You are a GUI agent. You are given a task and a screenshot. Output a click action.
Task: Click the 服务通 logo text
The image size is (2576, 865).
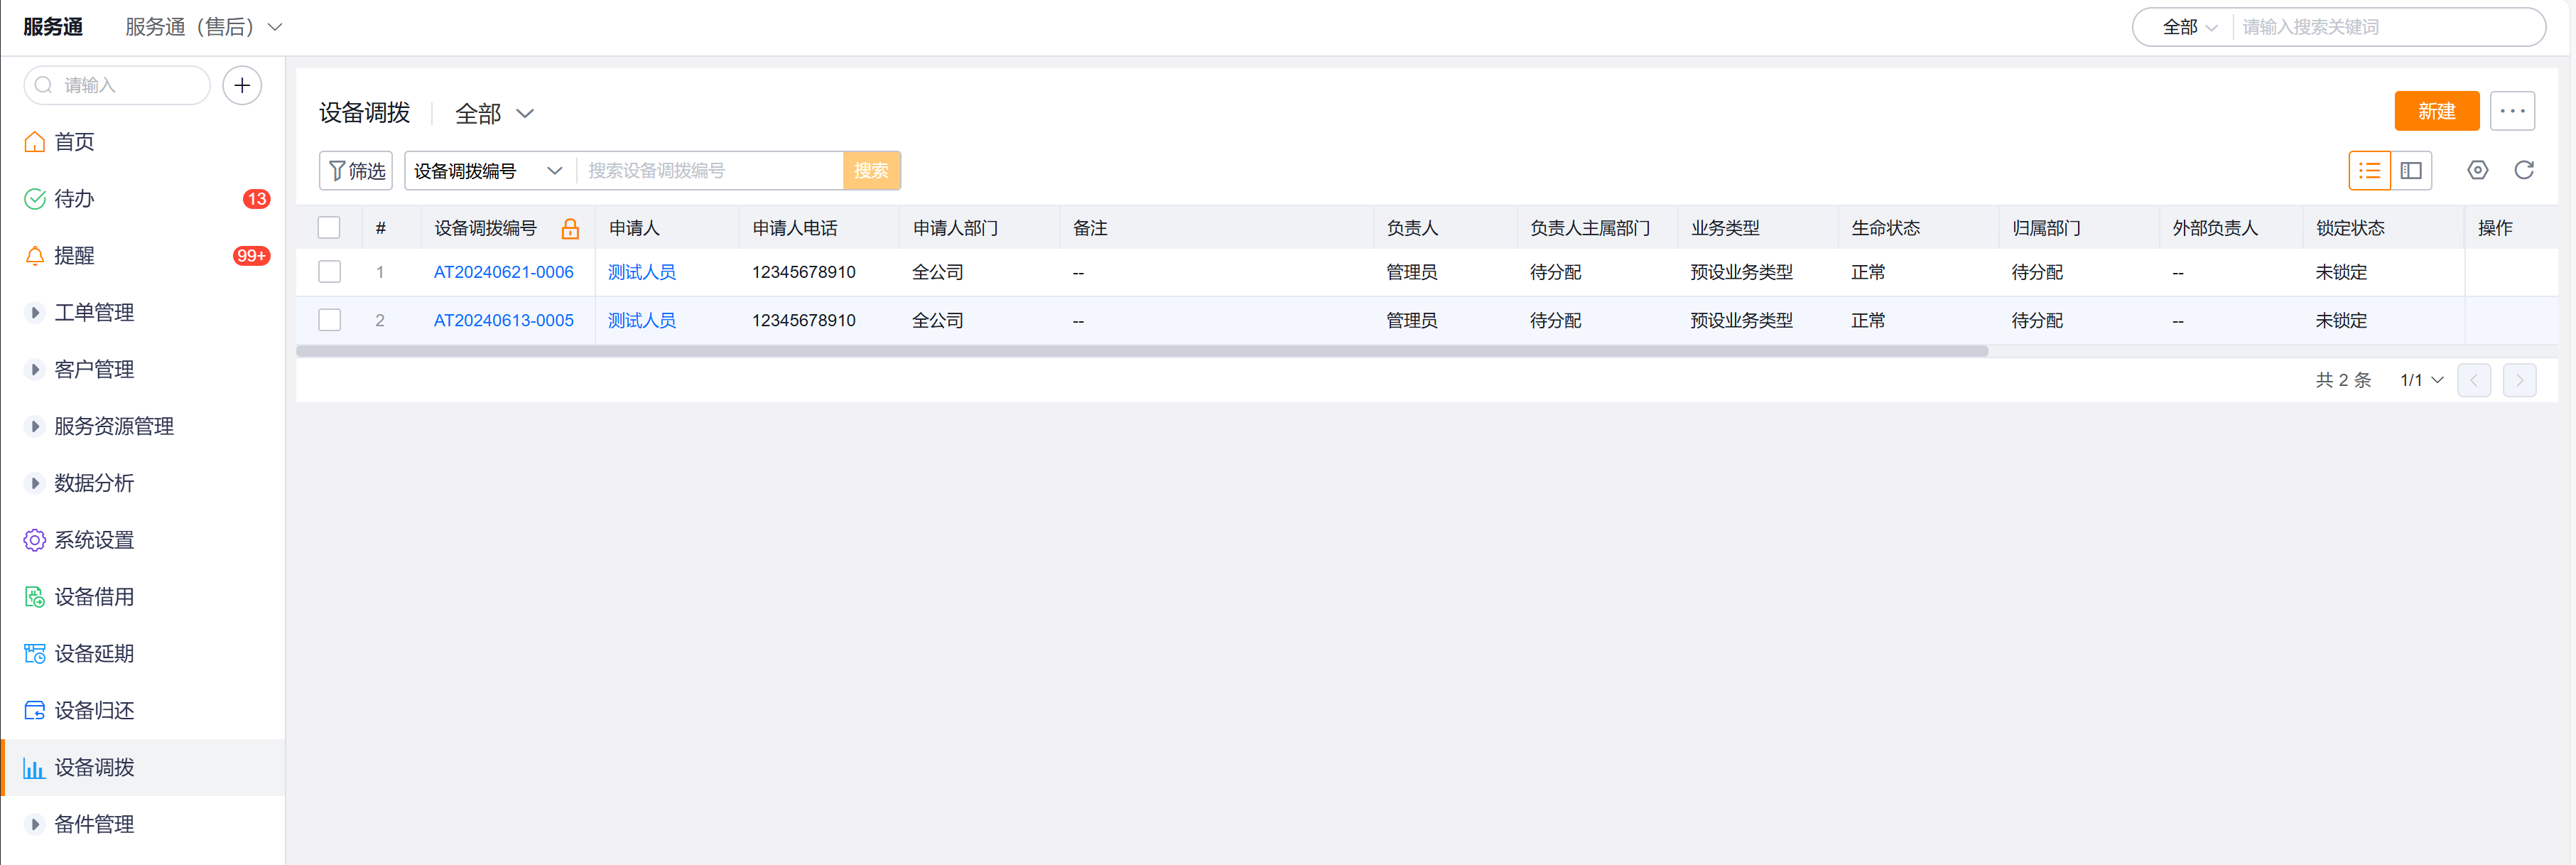coord(53,28)
